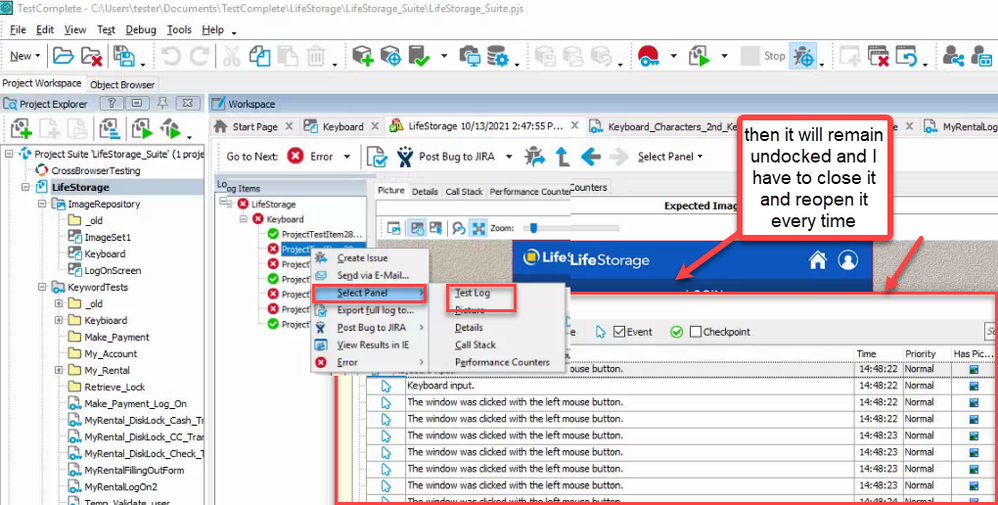The image size is (998, 505).
Task: Expand the Make_Payment folder in tree
Action: click(59, 337)
